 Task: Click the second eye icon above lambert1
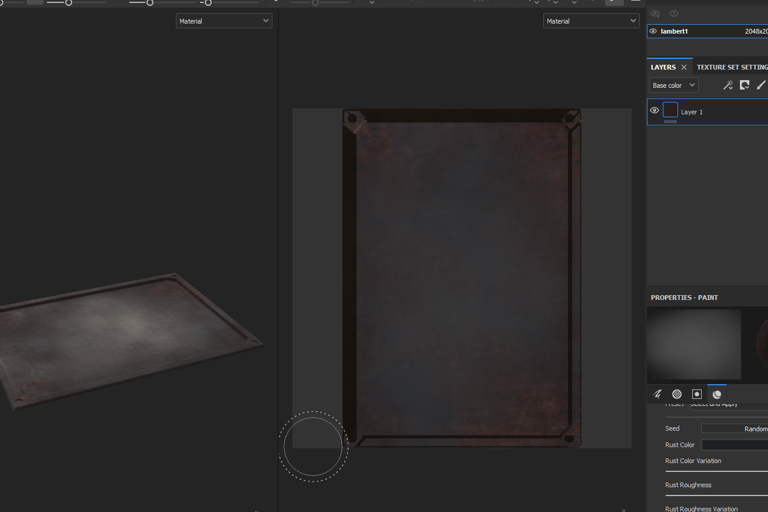674,14
